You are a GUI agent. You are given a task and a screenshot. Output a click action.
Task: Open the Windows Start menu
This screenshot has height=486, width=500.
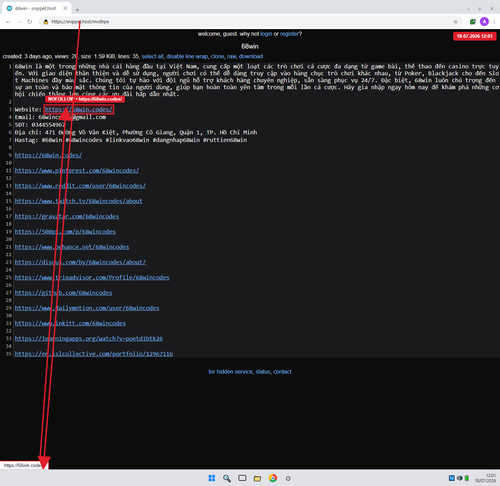pos(212,478)
